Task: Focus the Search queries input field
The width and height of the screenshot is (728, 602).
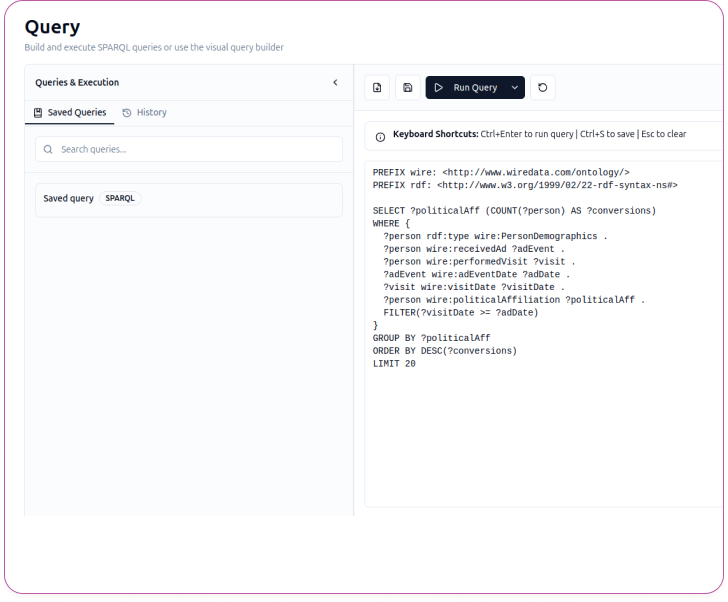Action: pos(189,149)
